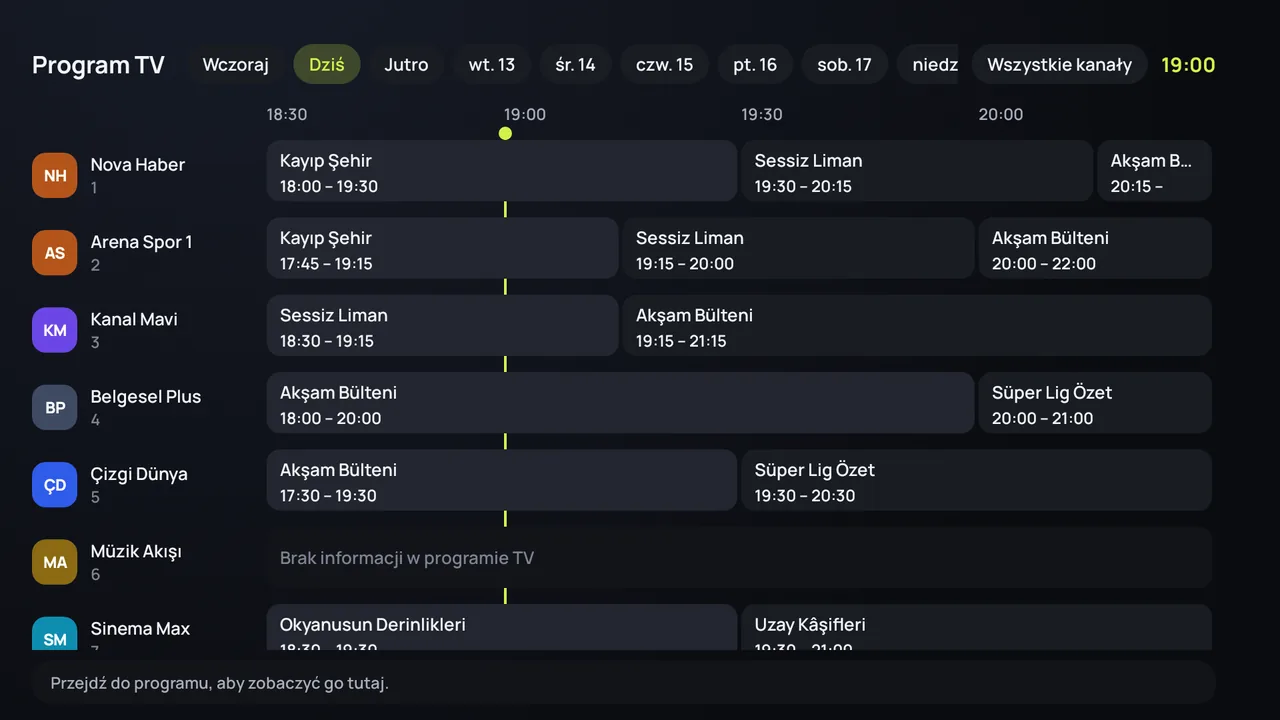Open Kayıp Şehir 17:45 – 19:15 program
Viewport: 1280px width, 720px height.
coord(443,249)
